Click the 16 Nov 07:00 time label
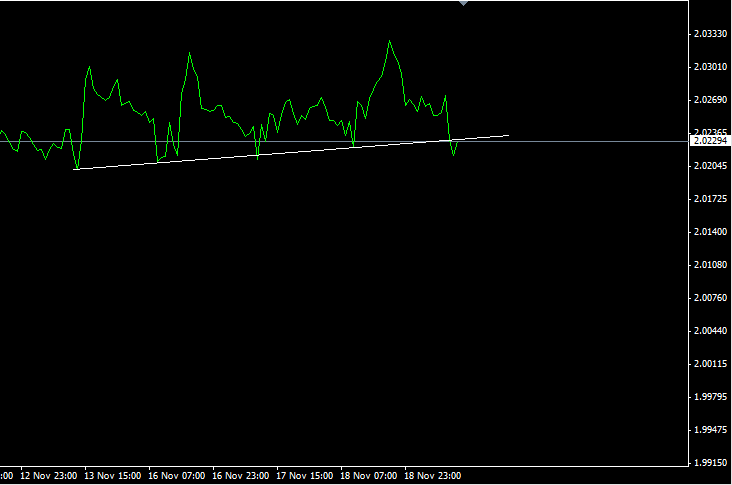 (176, 476)
